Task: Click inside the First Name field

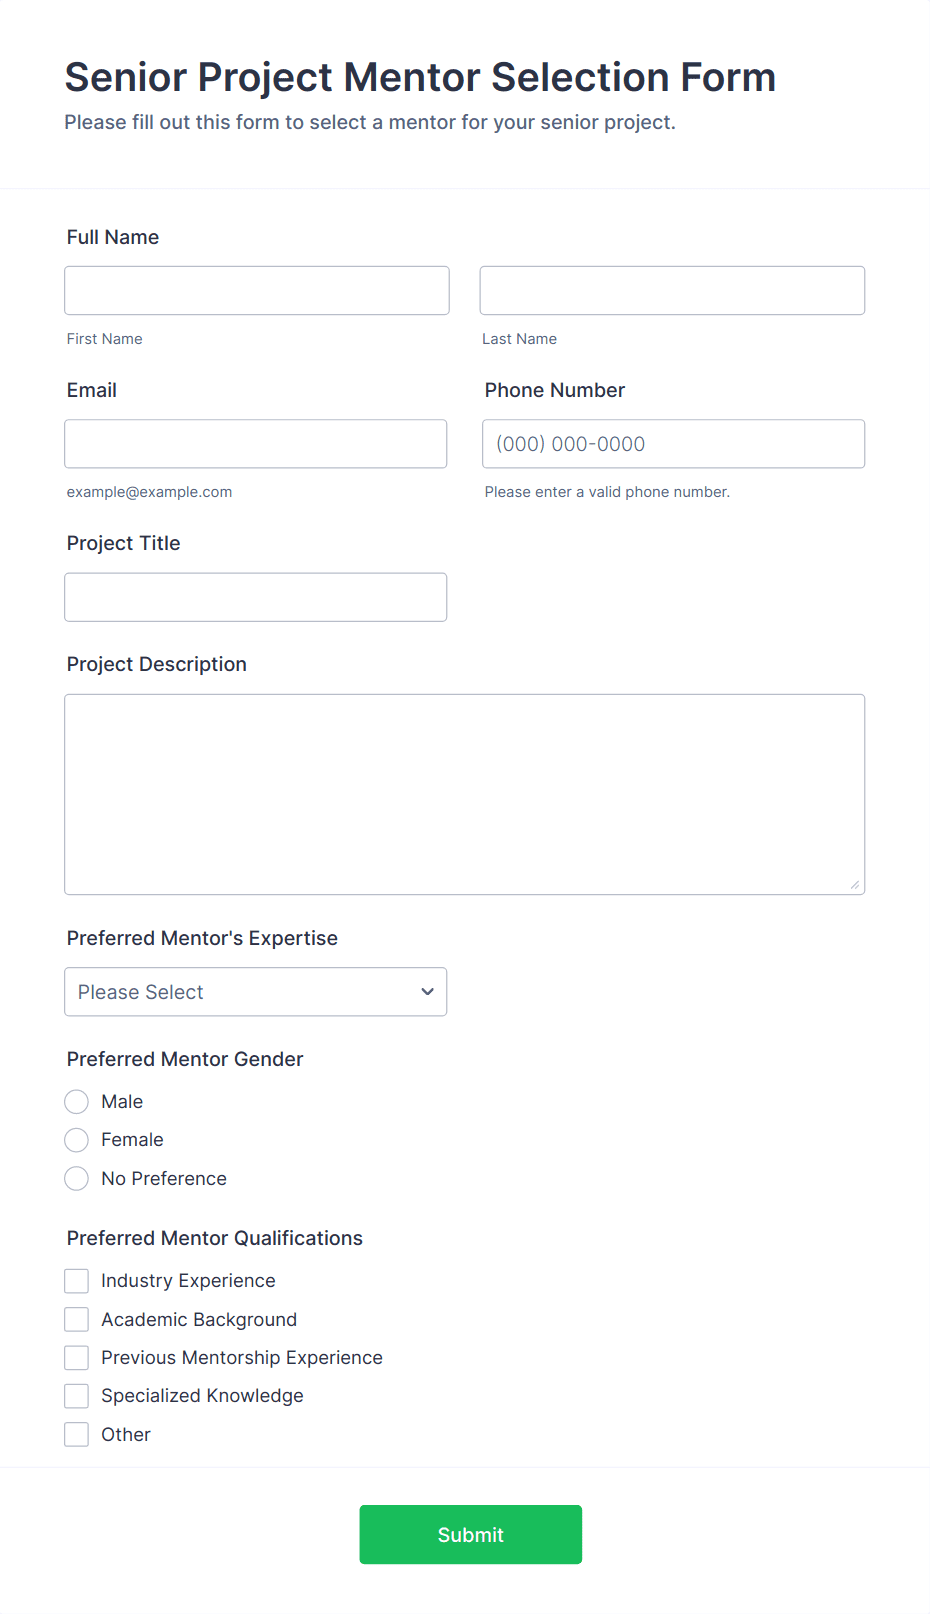Action: tap(256, 290)
